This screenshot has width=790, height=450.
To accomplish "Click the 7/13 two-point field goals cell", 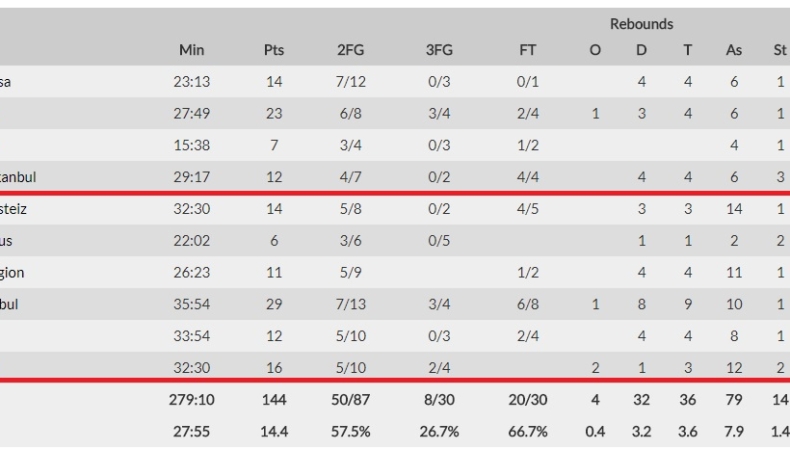I will [x=350, y=305].
